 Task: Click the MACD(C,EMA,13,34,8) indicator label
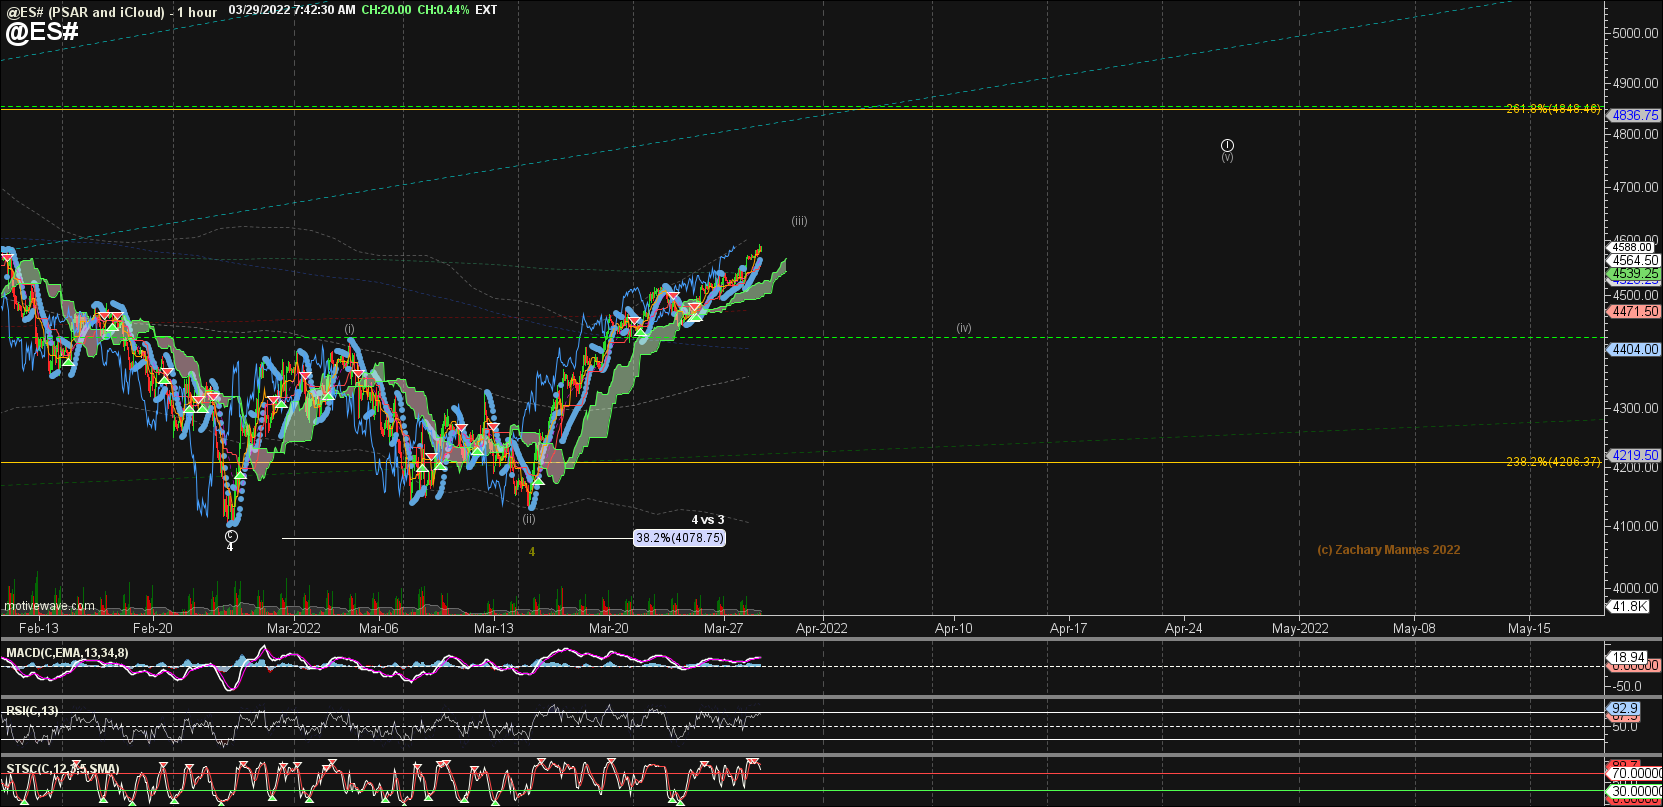(x=67, y=653)
